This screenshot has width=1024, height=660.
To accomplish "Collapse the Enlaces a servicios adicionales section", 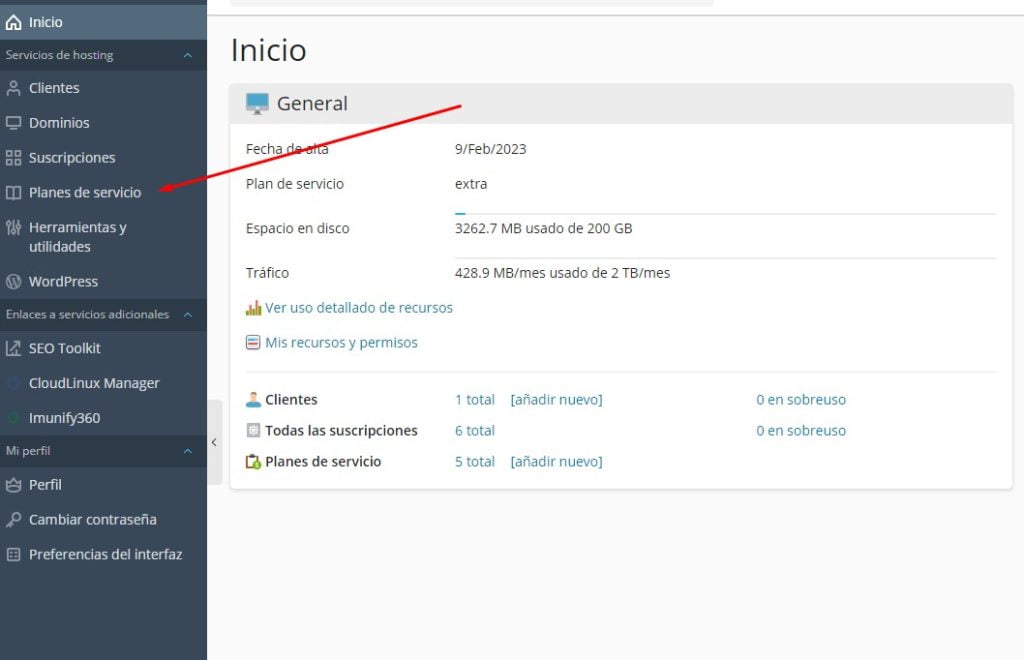I will tap(188, 315).
